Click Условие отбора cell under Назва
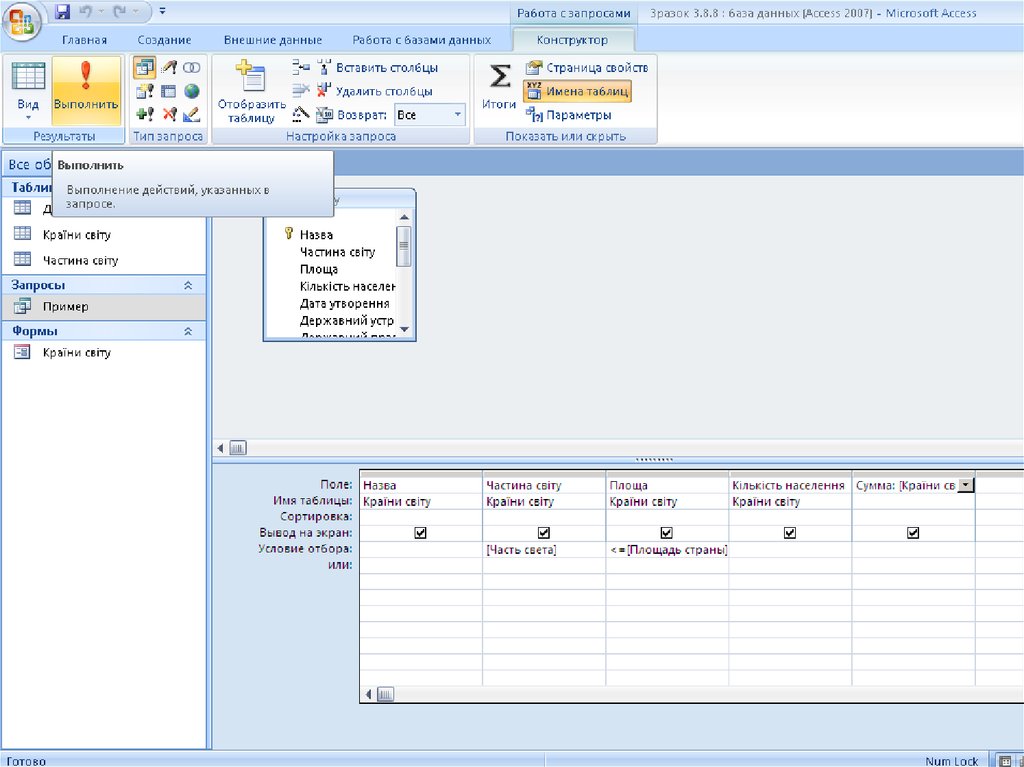 click(420, 550)
